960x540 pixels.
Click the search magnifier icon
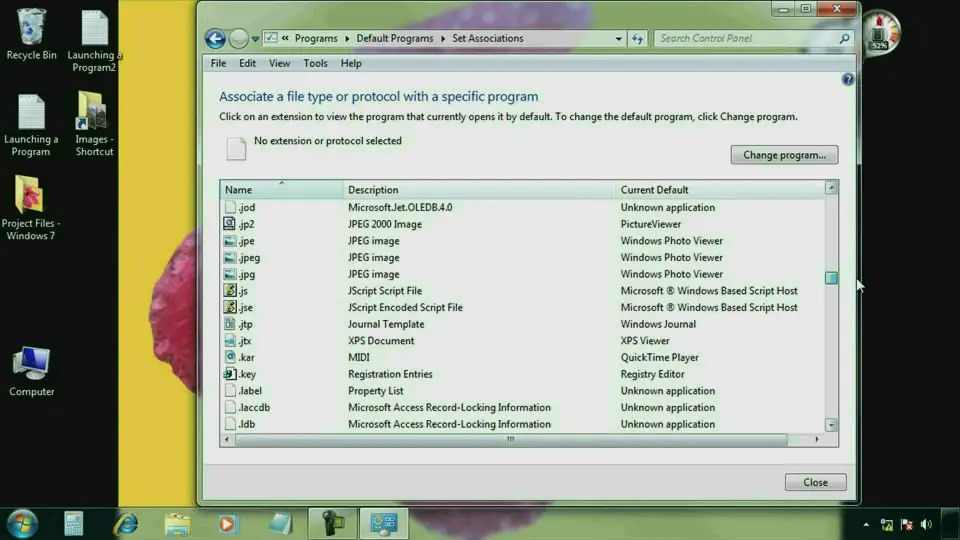click(x=844, y=39)
